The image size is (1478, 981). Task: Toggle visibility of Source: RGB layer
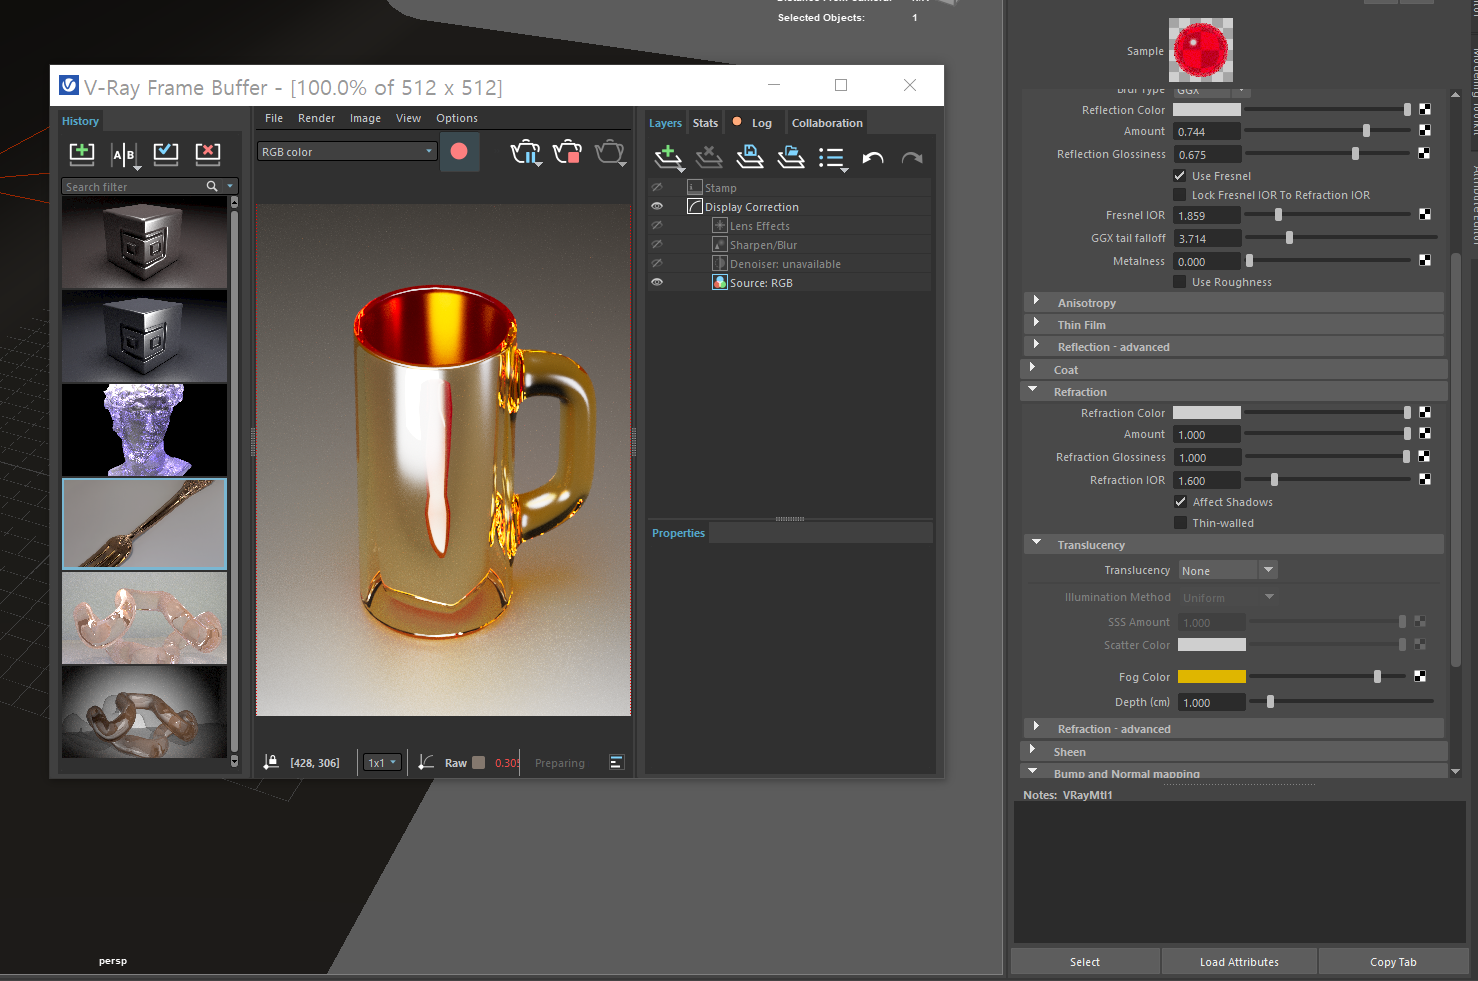(657, 282)
